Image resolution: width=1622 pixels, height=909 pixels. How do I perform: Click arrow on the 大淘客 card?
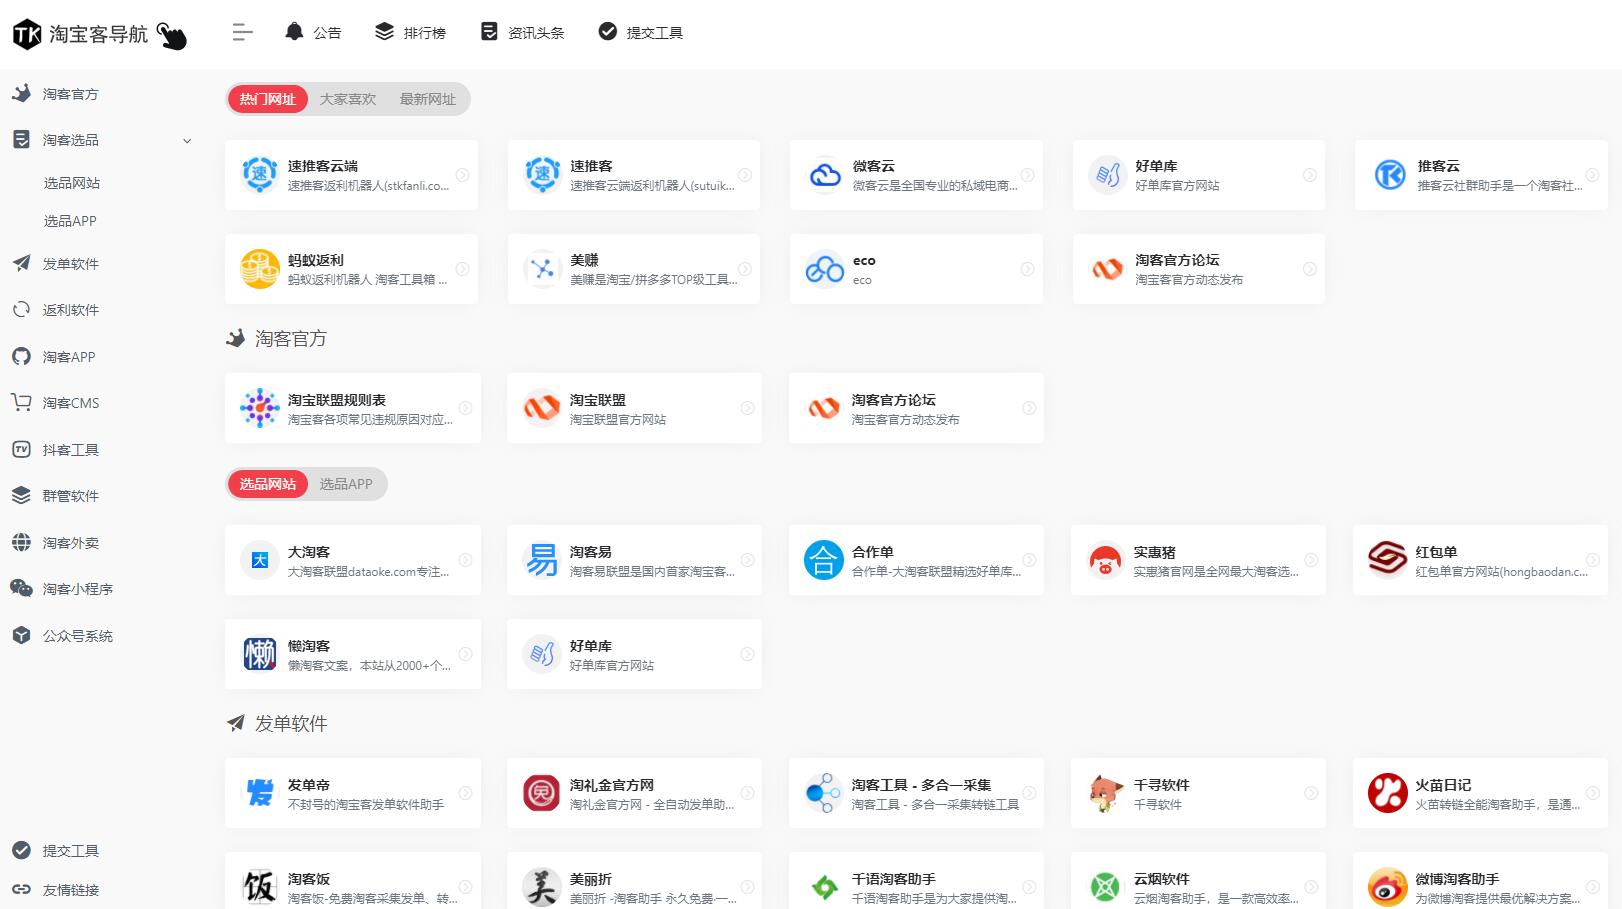465,560
